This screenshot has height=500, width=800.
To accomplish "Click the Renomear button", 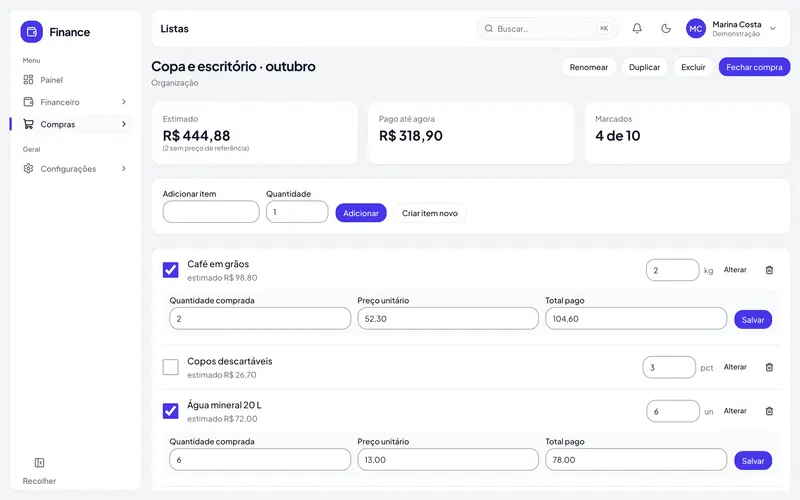I will [589, 67].
